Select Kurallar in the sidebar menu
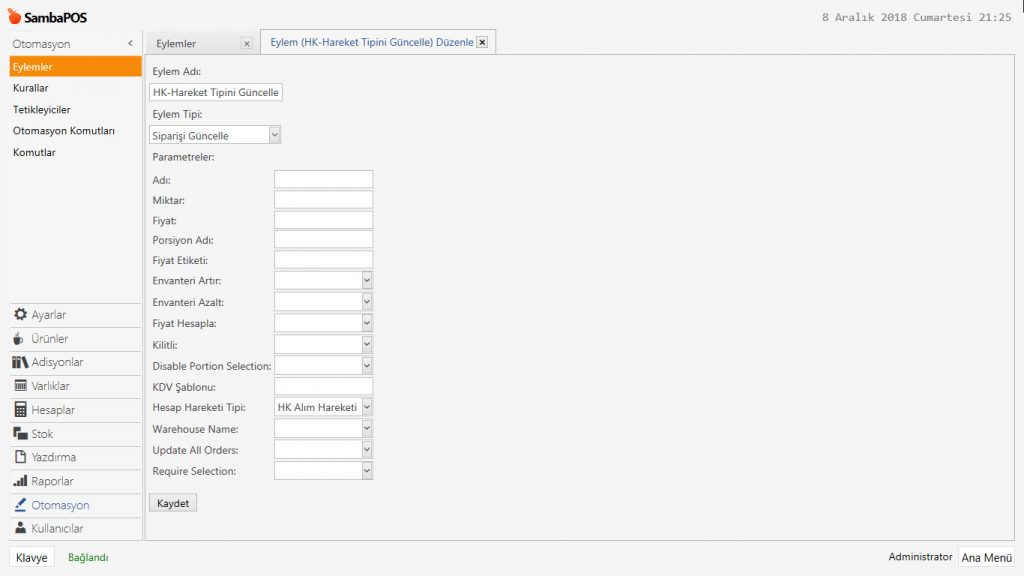 click(31, 88)
